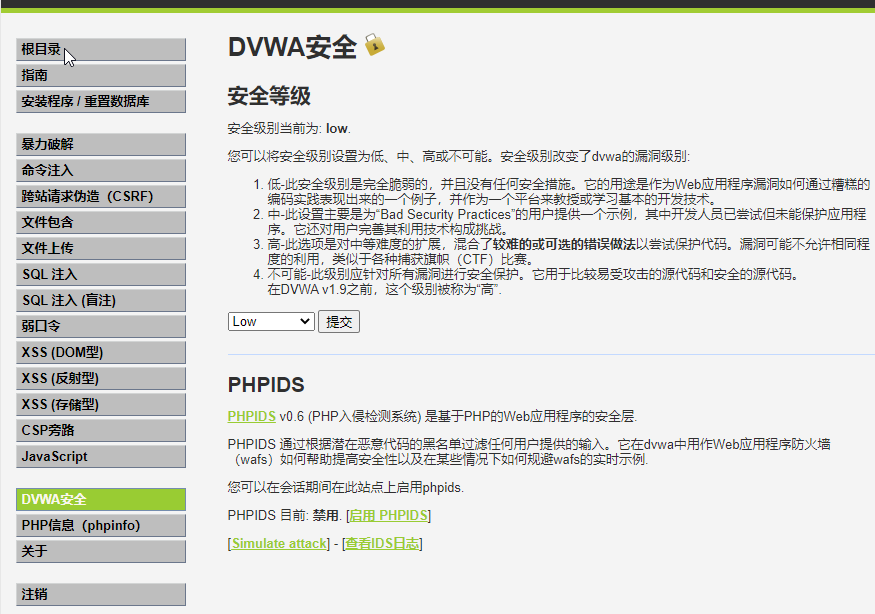Open the PHPIDS project link
The width and height of the screenshot is (875, 614).
point(250,415)
